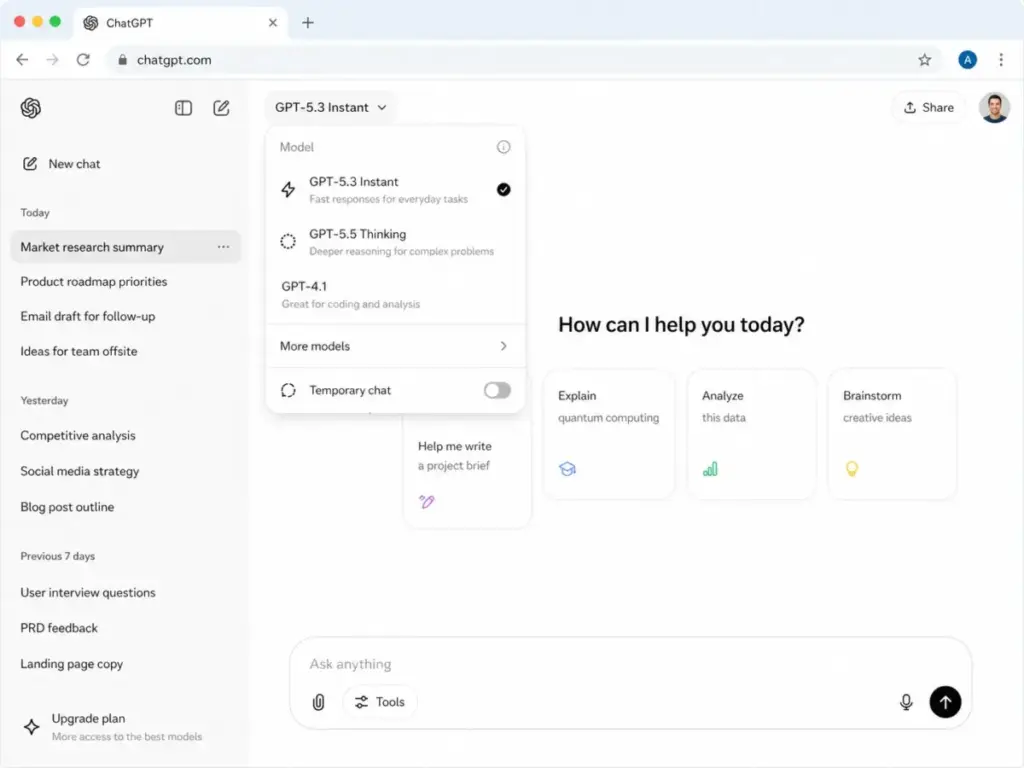Click the compose new chat pencil icon
The height and width of the screenshot is (768, 1024).
click(x=221, y=108)
